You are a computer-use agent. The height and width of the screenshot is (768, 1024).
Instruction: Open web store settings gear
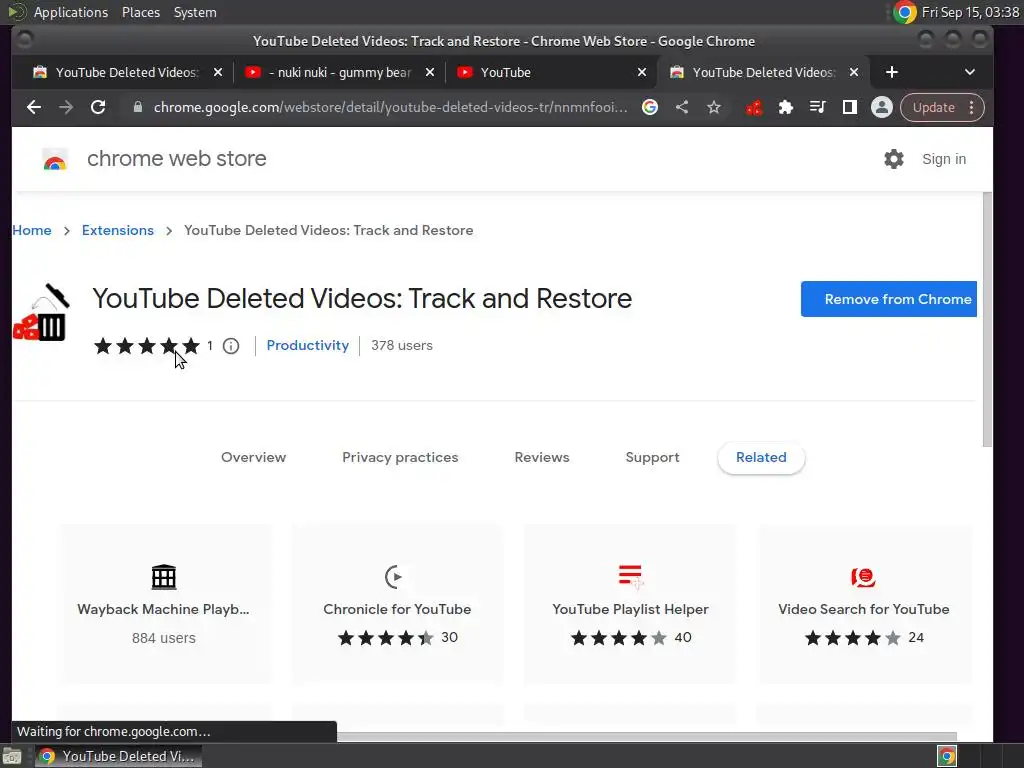(893, 159)
